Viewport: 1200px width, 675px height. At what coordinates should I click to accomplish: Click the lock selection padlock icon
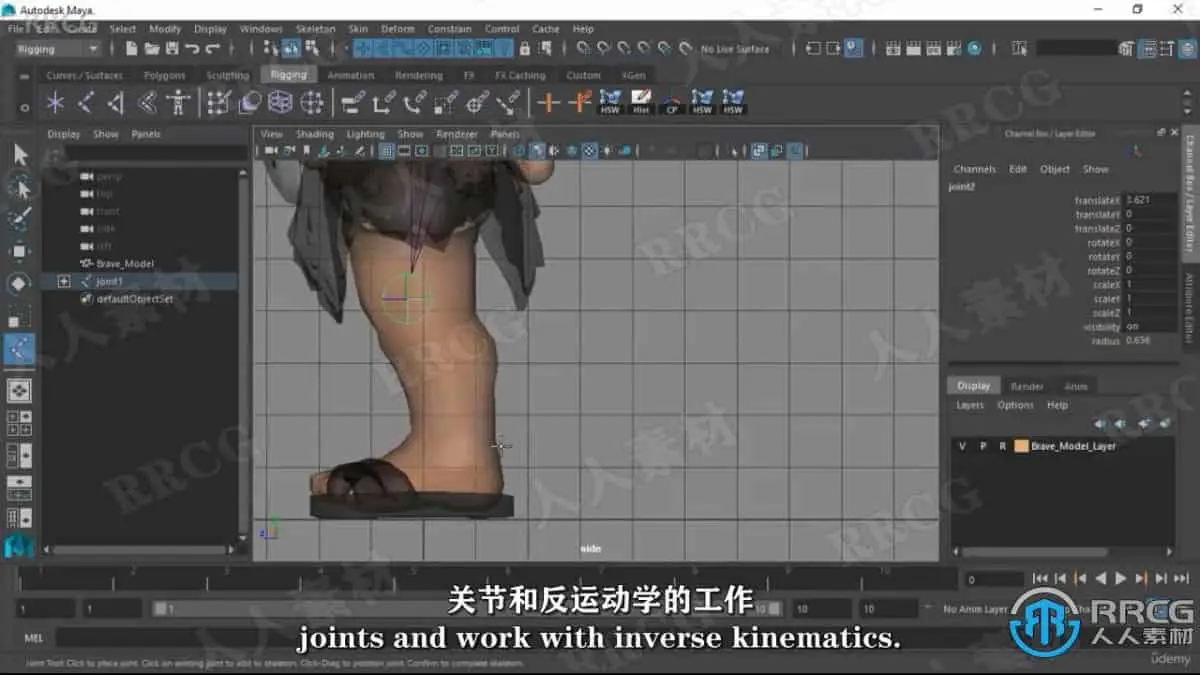pos(525,48)
